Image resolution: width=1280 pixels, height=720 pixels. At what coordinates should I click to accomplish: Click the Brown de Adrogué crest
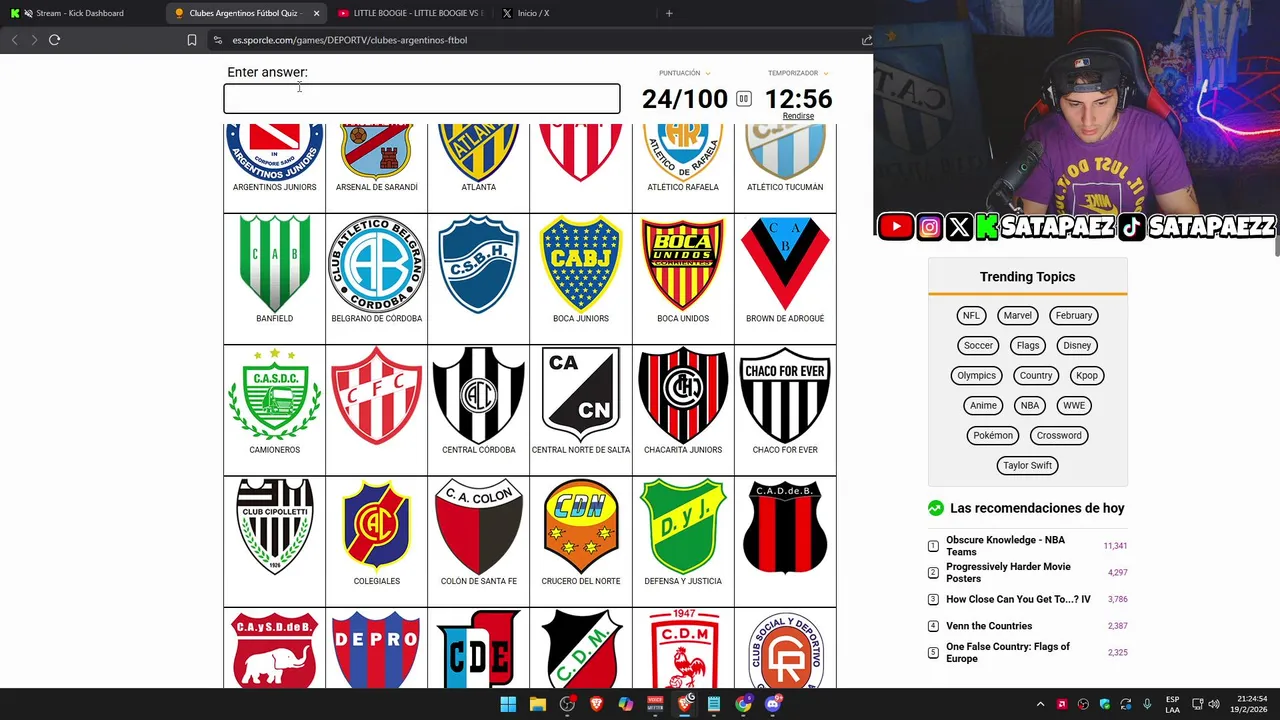click(x=785, y=264)
